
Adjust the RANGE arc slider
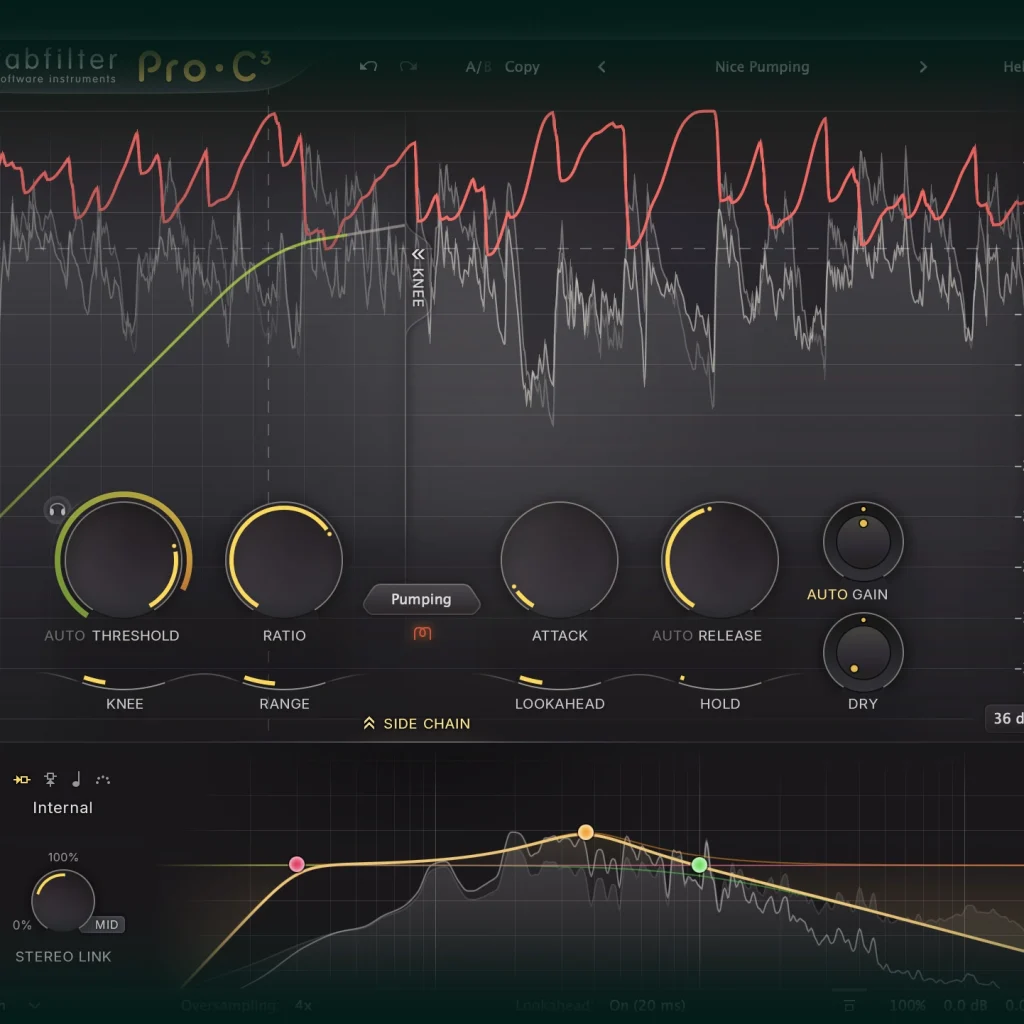[x=284, y=681]
